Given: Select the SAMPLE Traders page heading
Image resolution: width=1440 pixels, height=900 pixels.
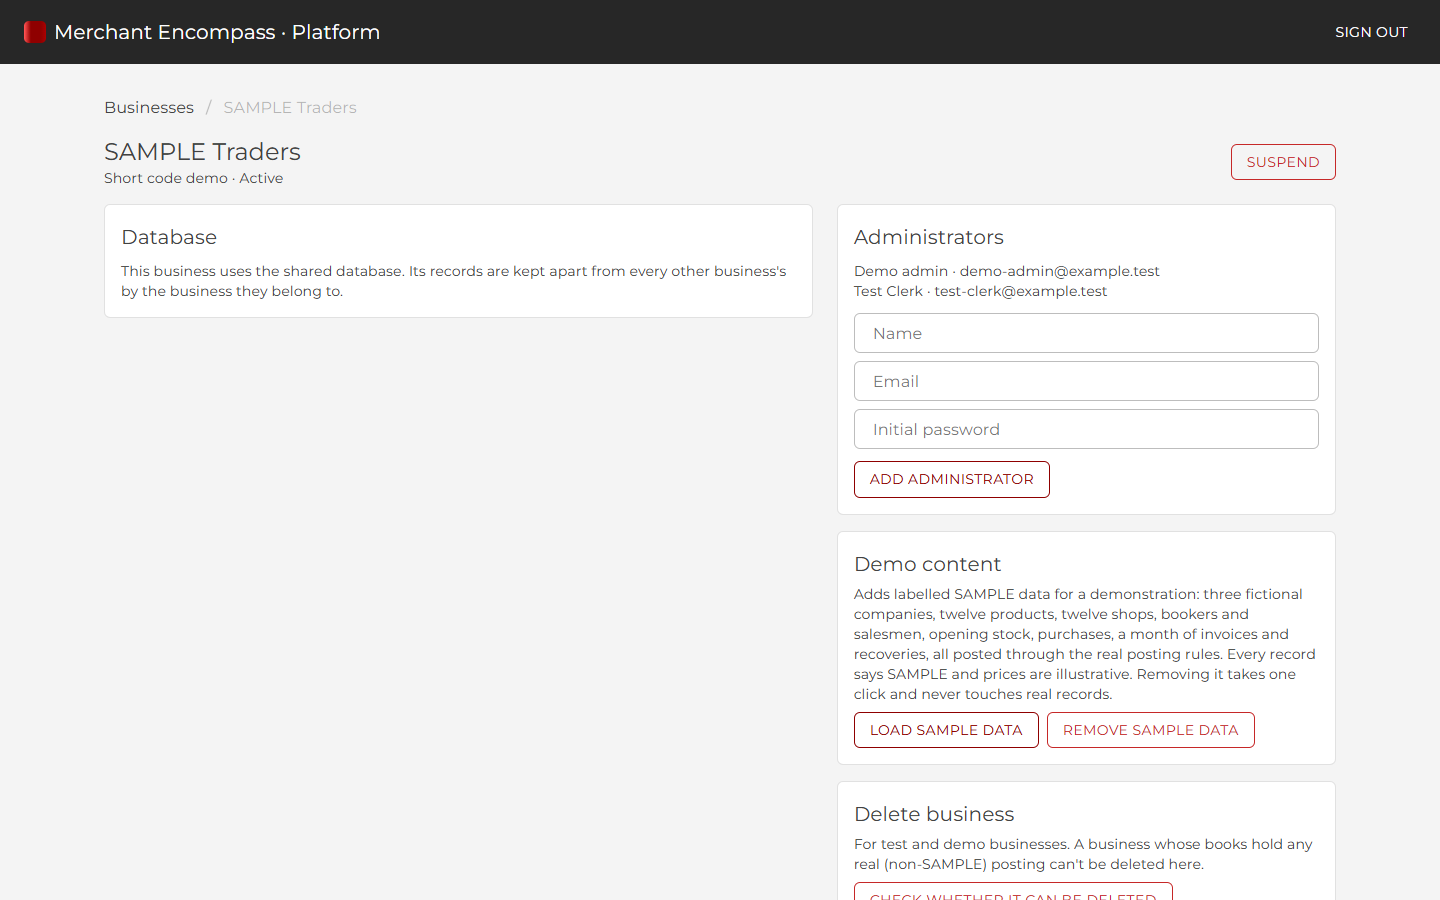Looking at the screenshot, I should point(202,152).
